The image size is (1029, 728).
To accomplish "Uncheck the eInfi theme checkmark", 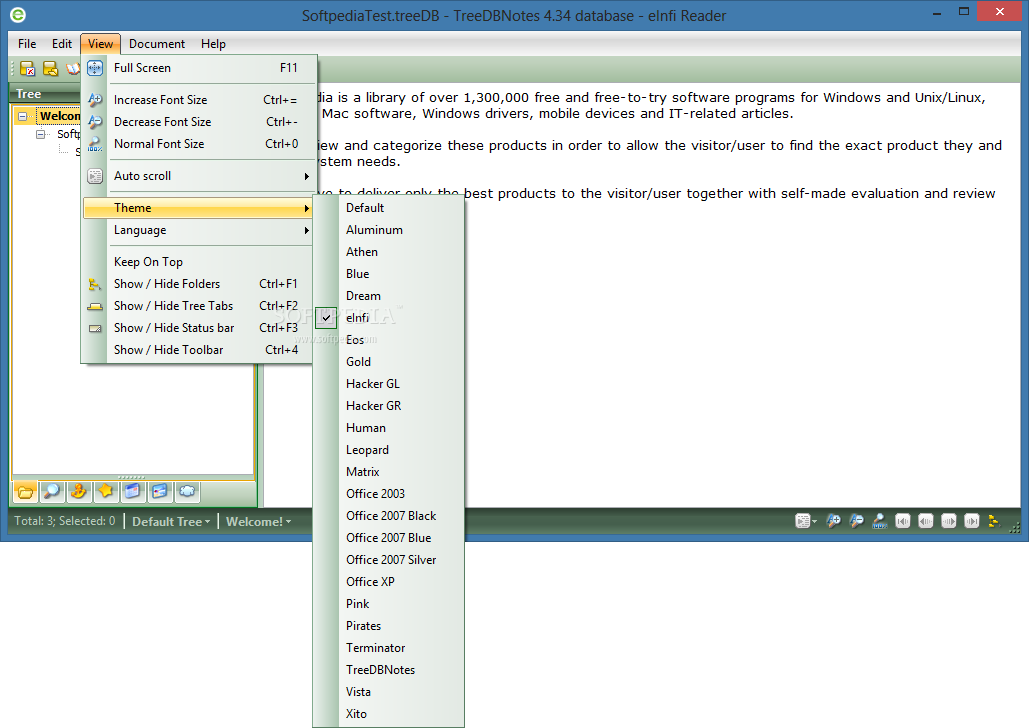I will (x=326, y=318).
